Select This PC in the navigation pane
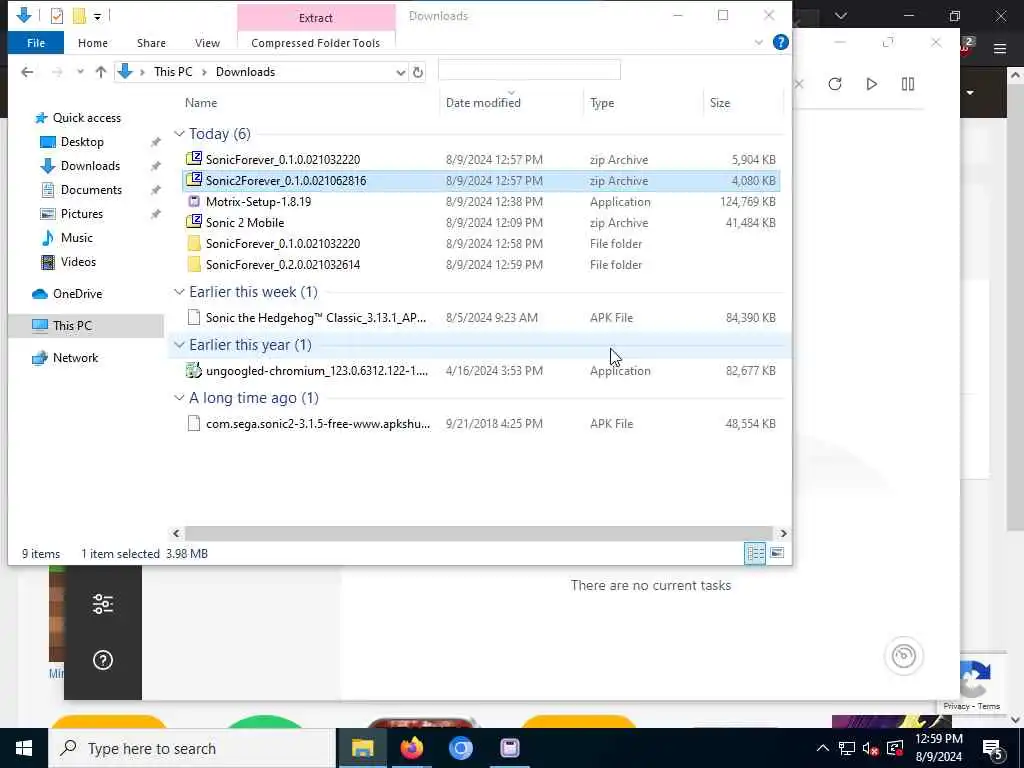This screenshot has width=1024, height=768. (x=72, y=325)
